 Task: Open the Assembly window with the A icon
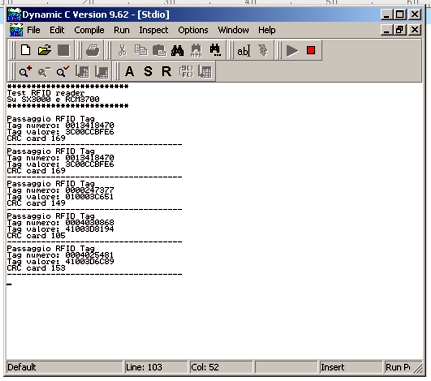click(x=129, y=71)
